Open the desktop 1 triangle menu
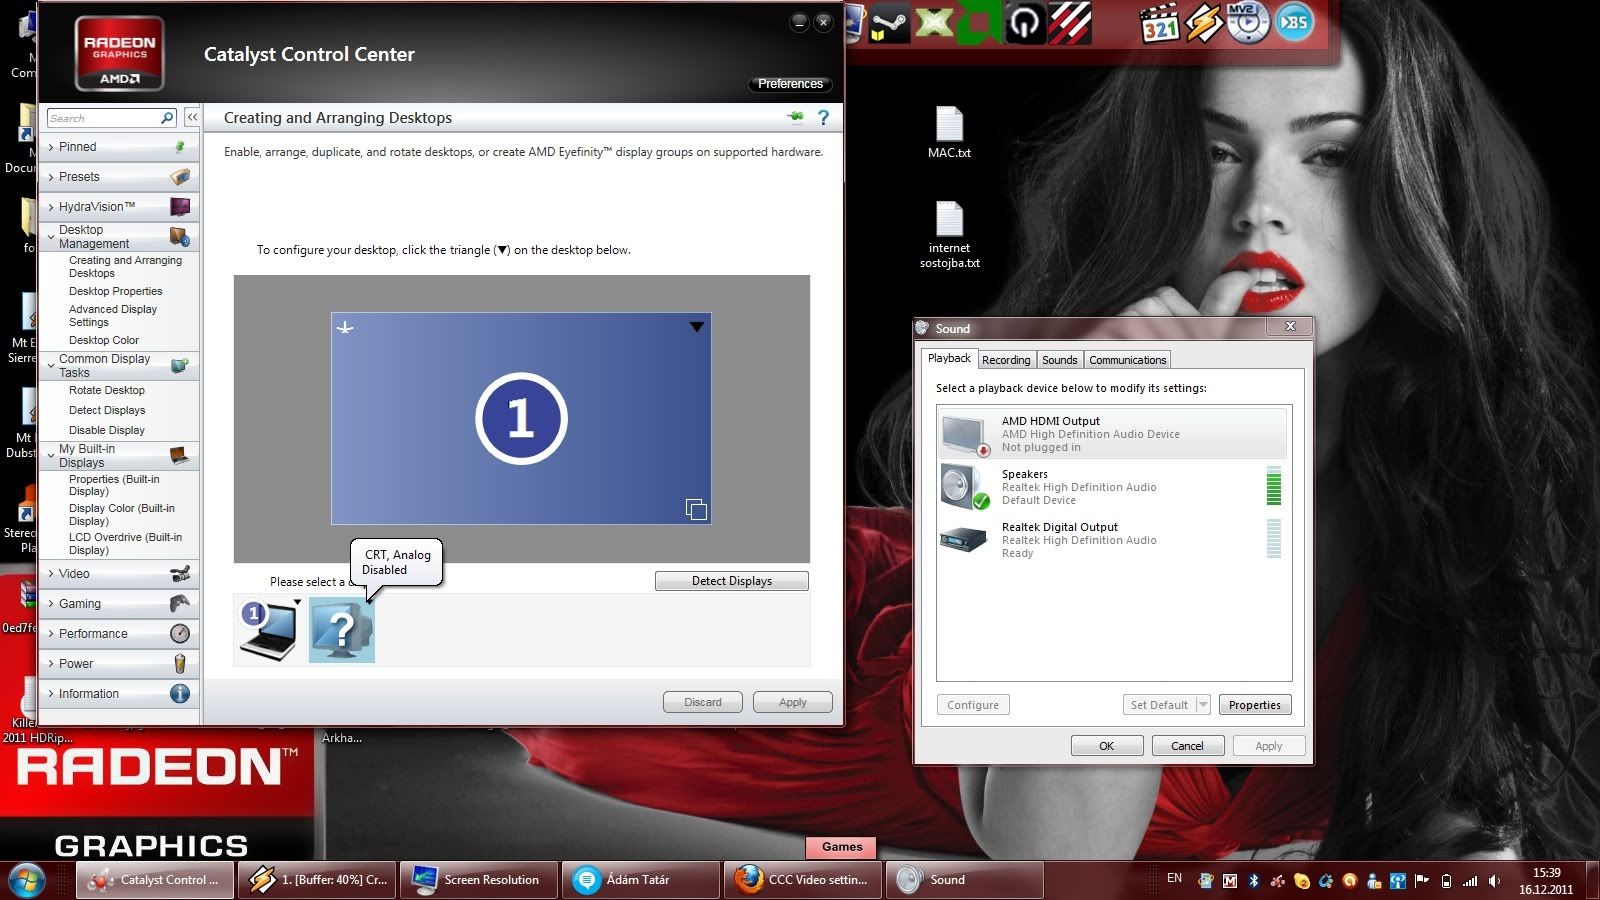Screen dimensions: 1600x900 pos(697,327)
